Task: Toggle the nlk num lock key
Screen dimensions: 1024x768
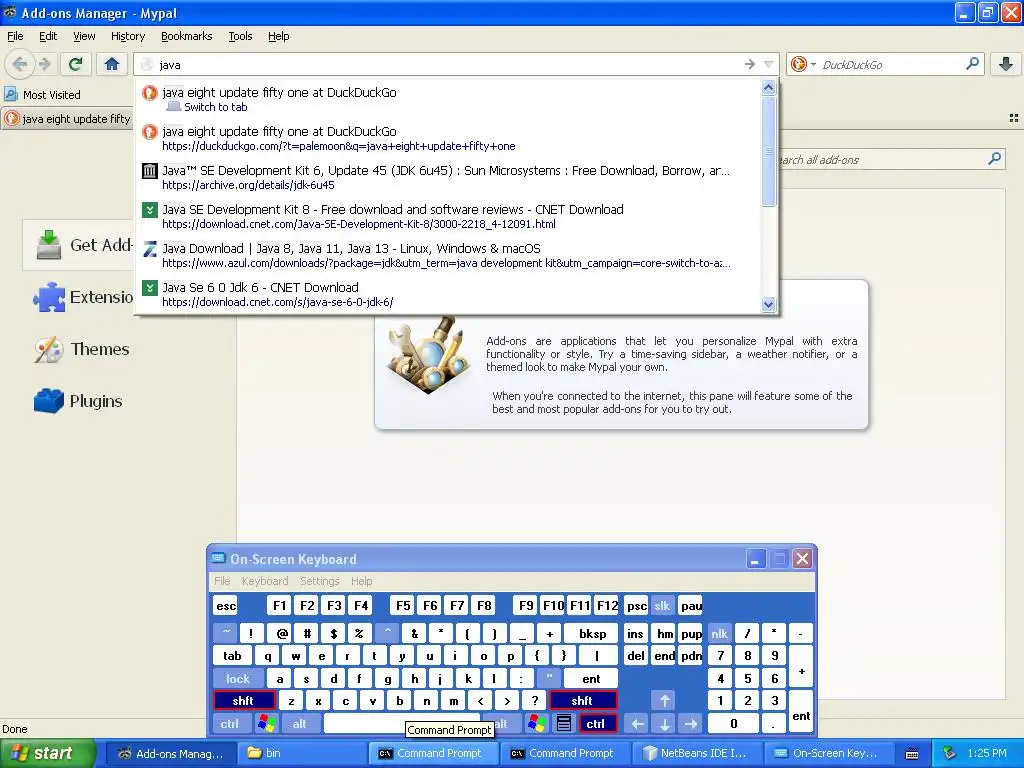Action: (719, 633)
